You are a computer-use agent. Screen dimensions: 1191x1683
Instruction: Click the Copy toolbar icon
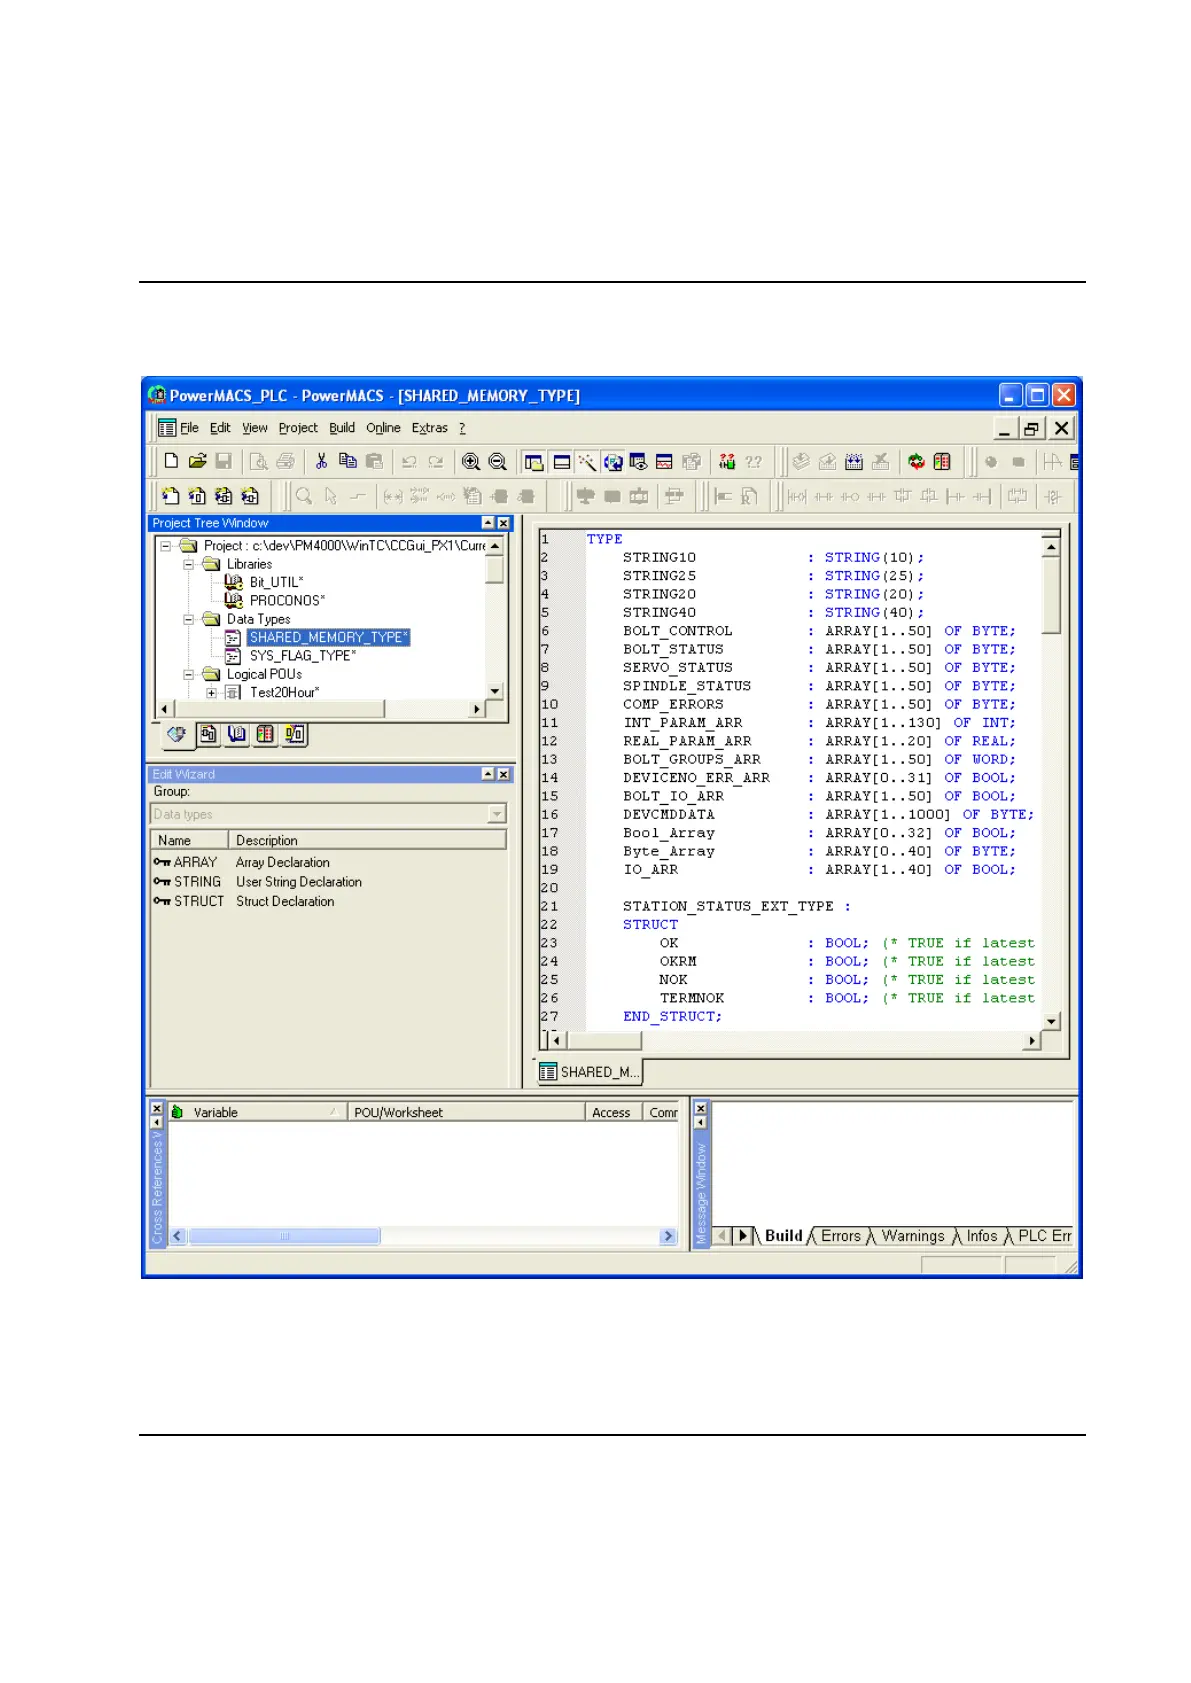(347, 461)
